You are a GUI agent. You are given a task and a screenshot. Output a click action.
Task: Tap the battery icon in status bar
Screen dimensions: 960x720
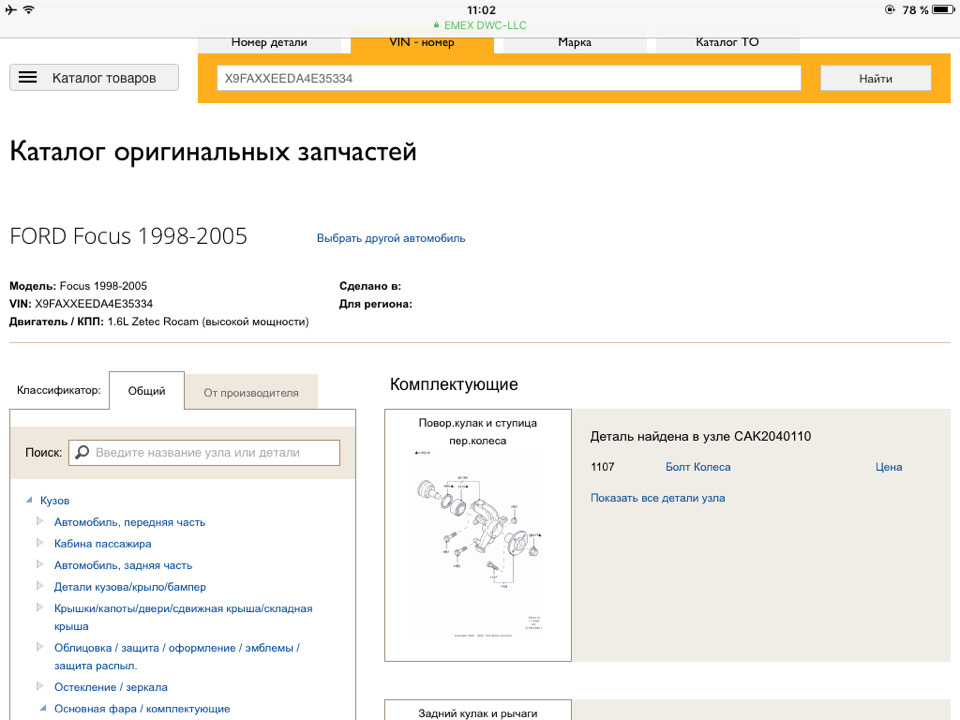click(943, 10)
